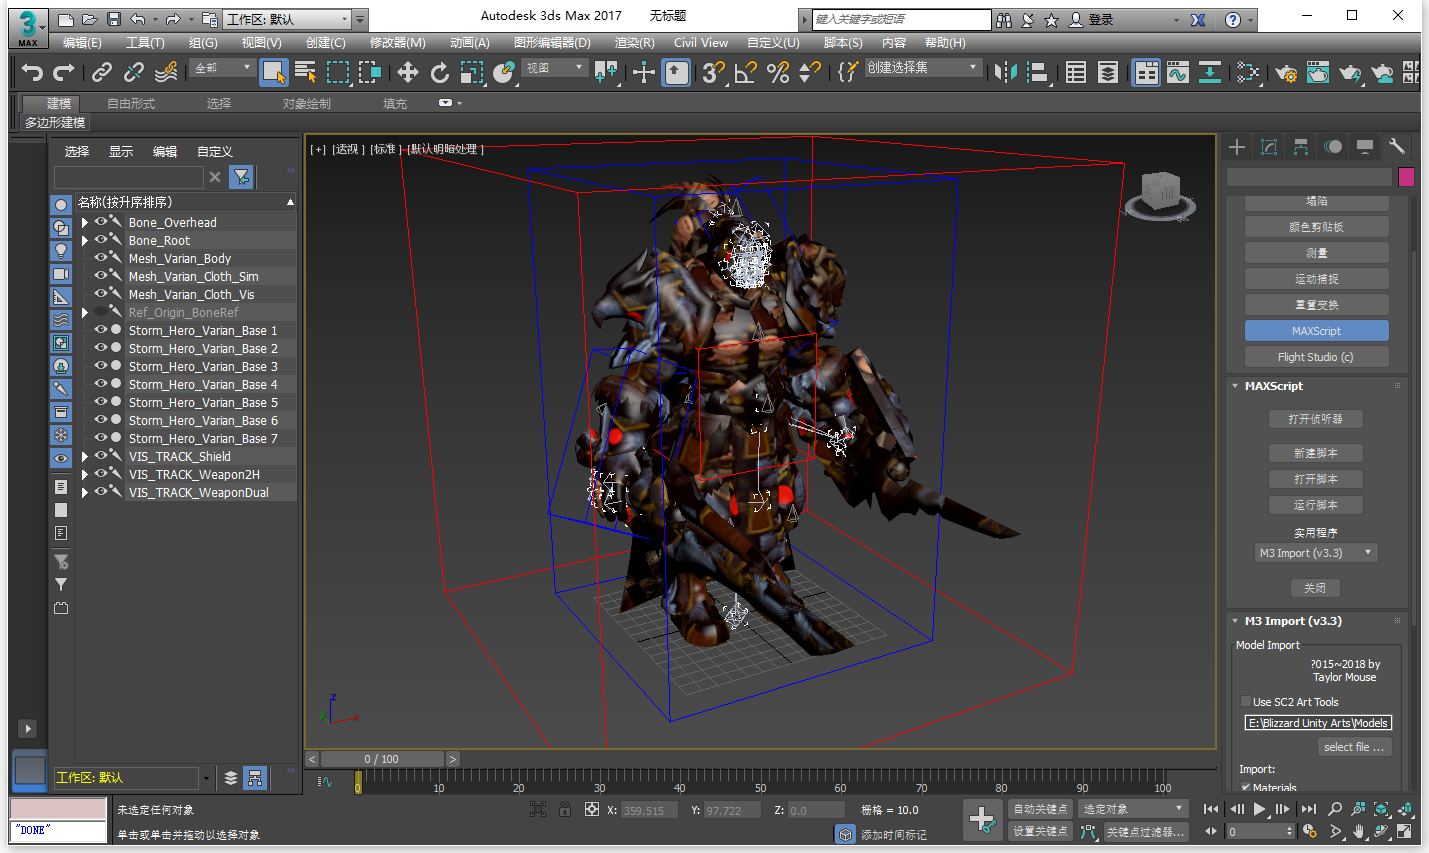Click the 运行脚本 button
This screenshot has width=1429, height=853.
1315,505
